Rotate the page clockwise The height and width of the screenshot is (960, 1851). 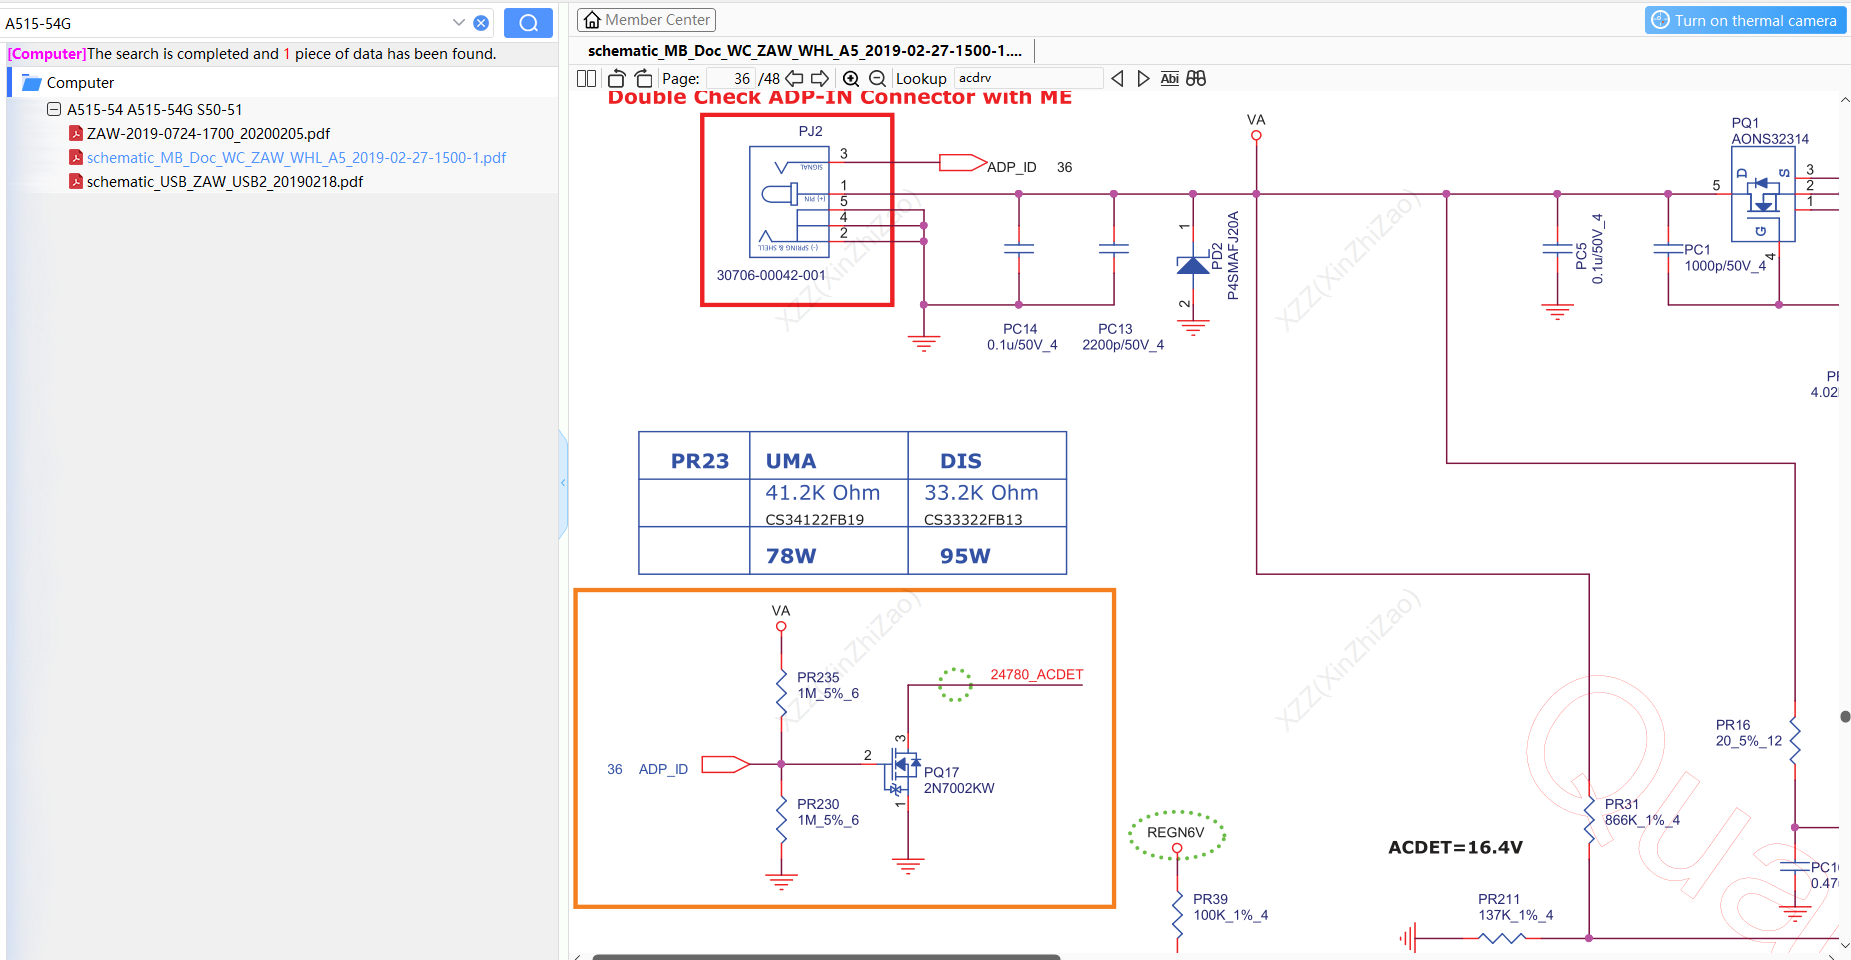click(x=644, y=78)
